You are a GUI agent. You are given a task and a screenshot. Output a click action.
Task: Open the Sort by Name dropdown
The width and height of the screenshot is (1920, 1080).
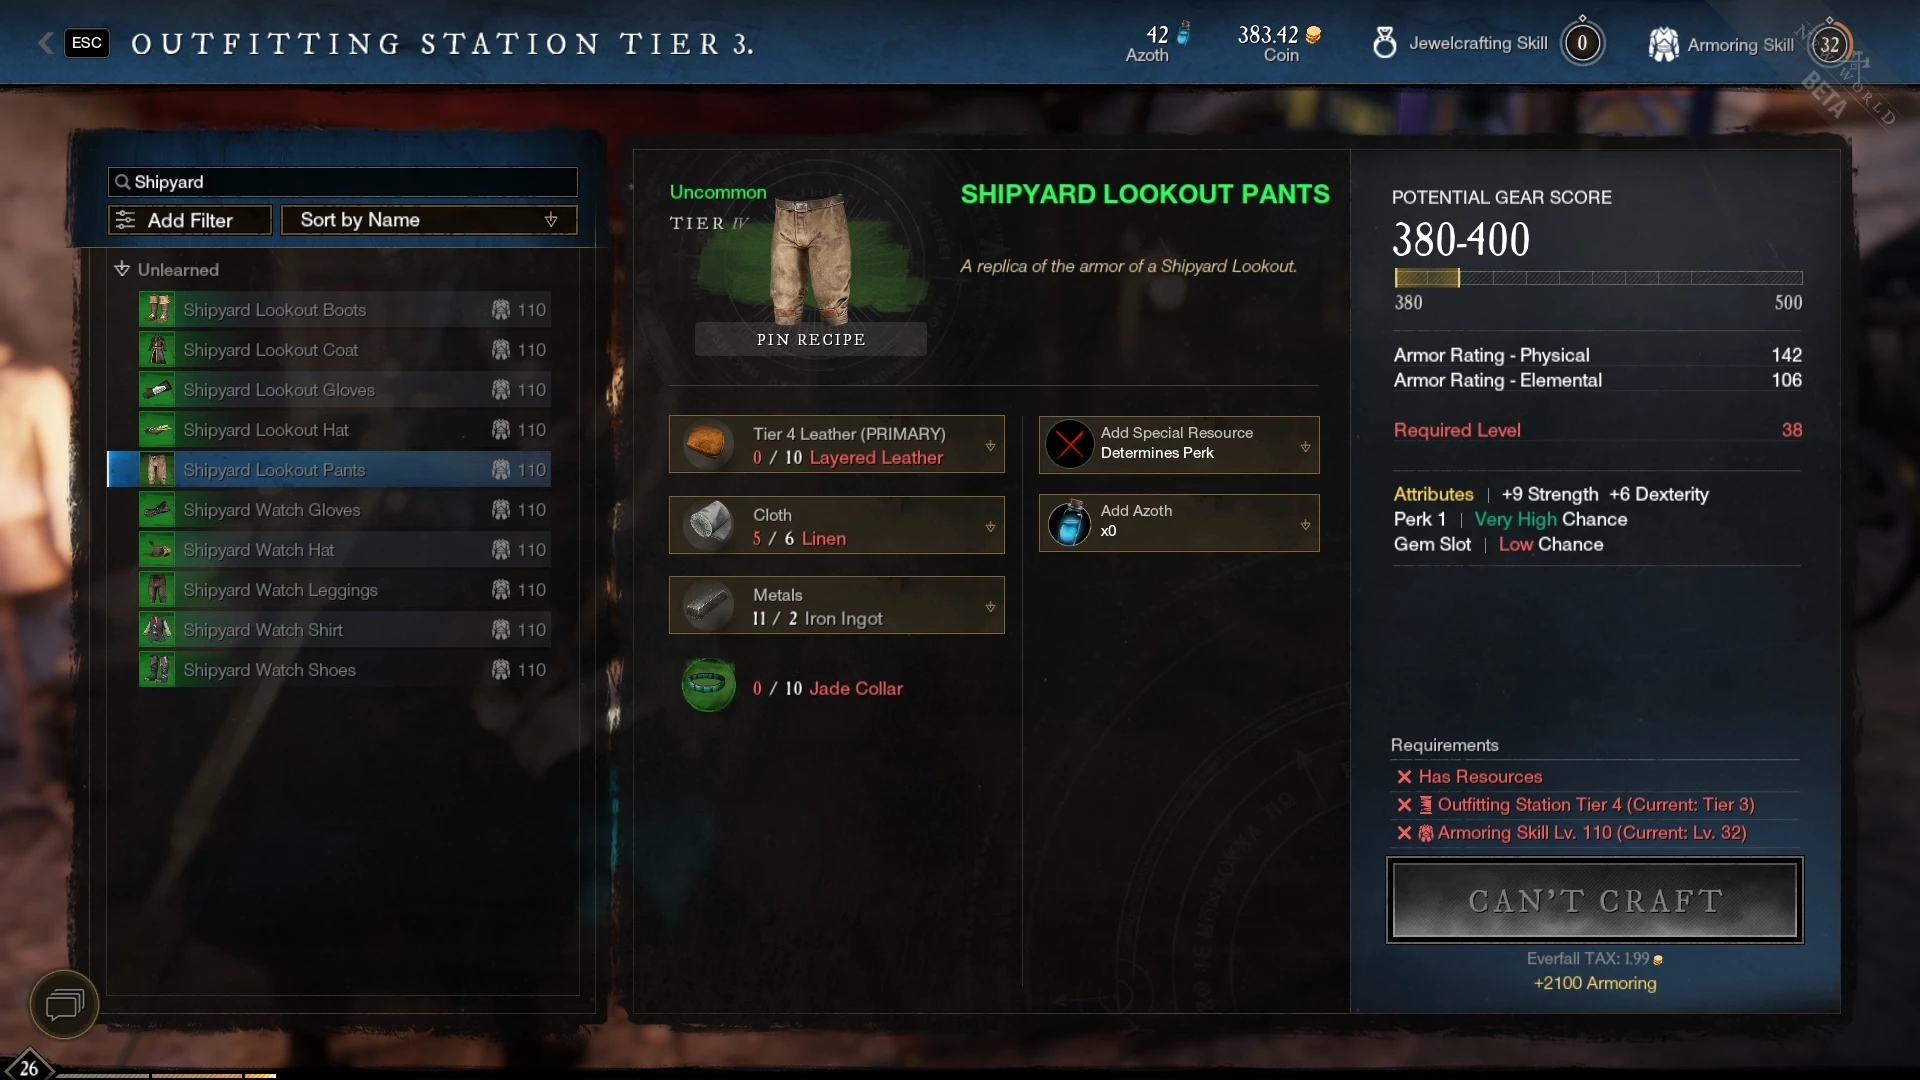(x=429, y=220)
